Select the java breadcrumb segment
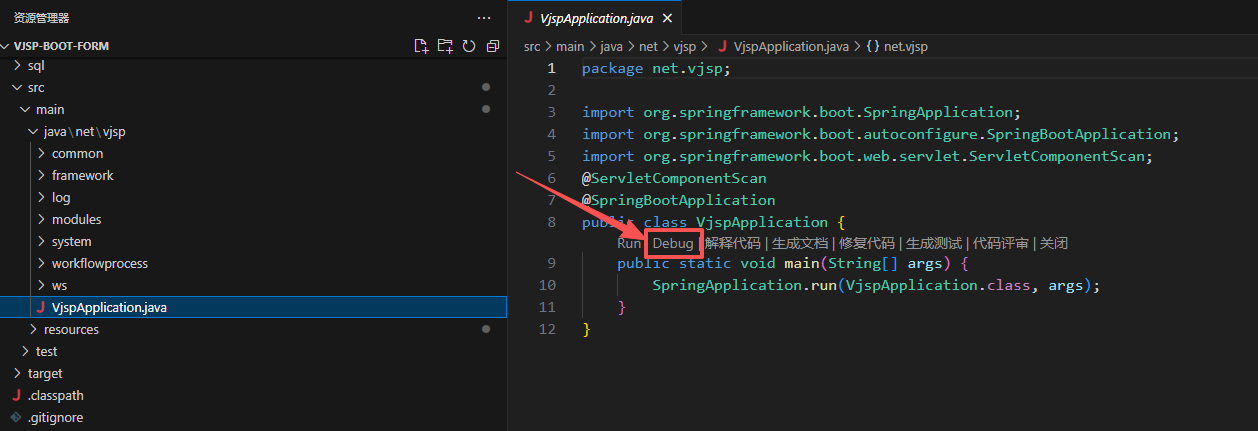The height and width of the screenshot is (431, 1258). (612, 46)
